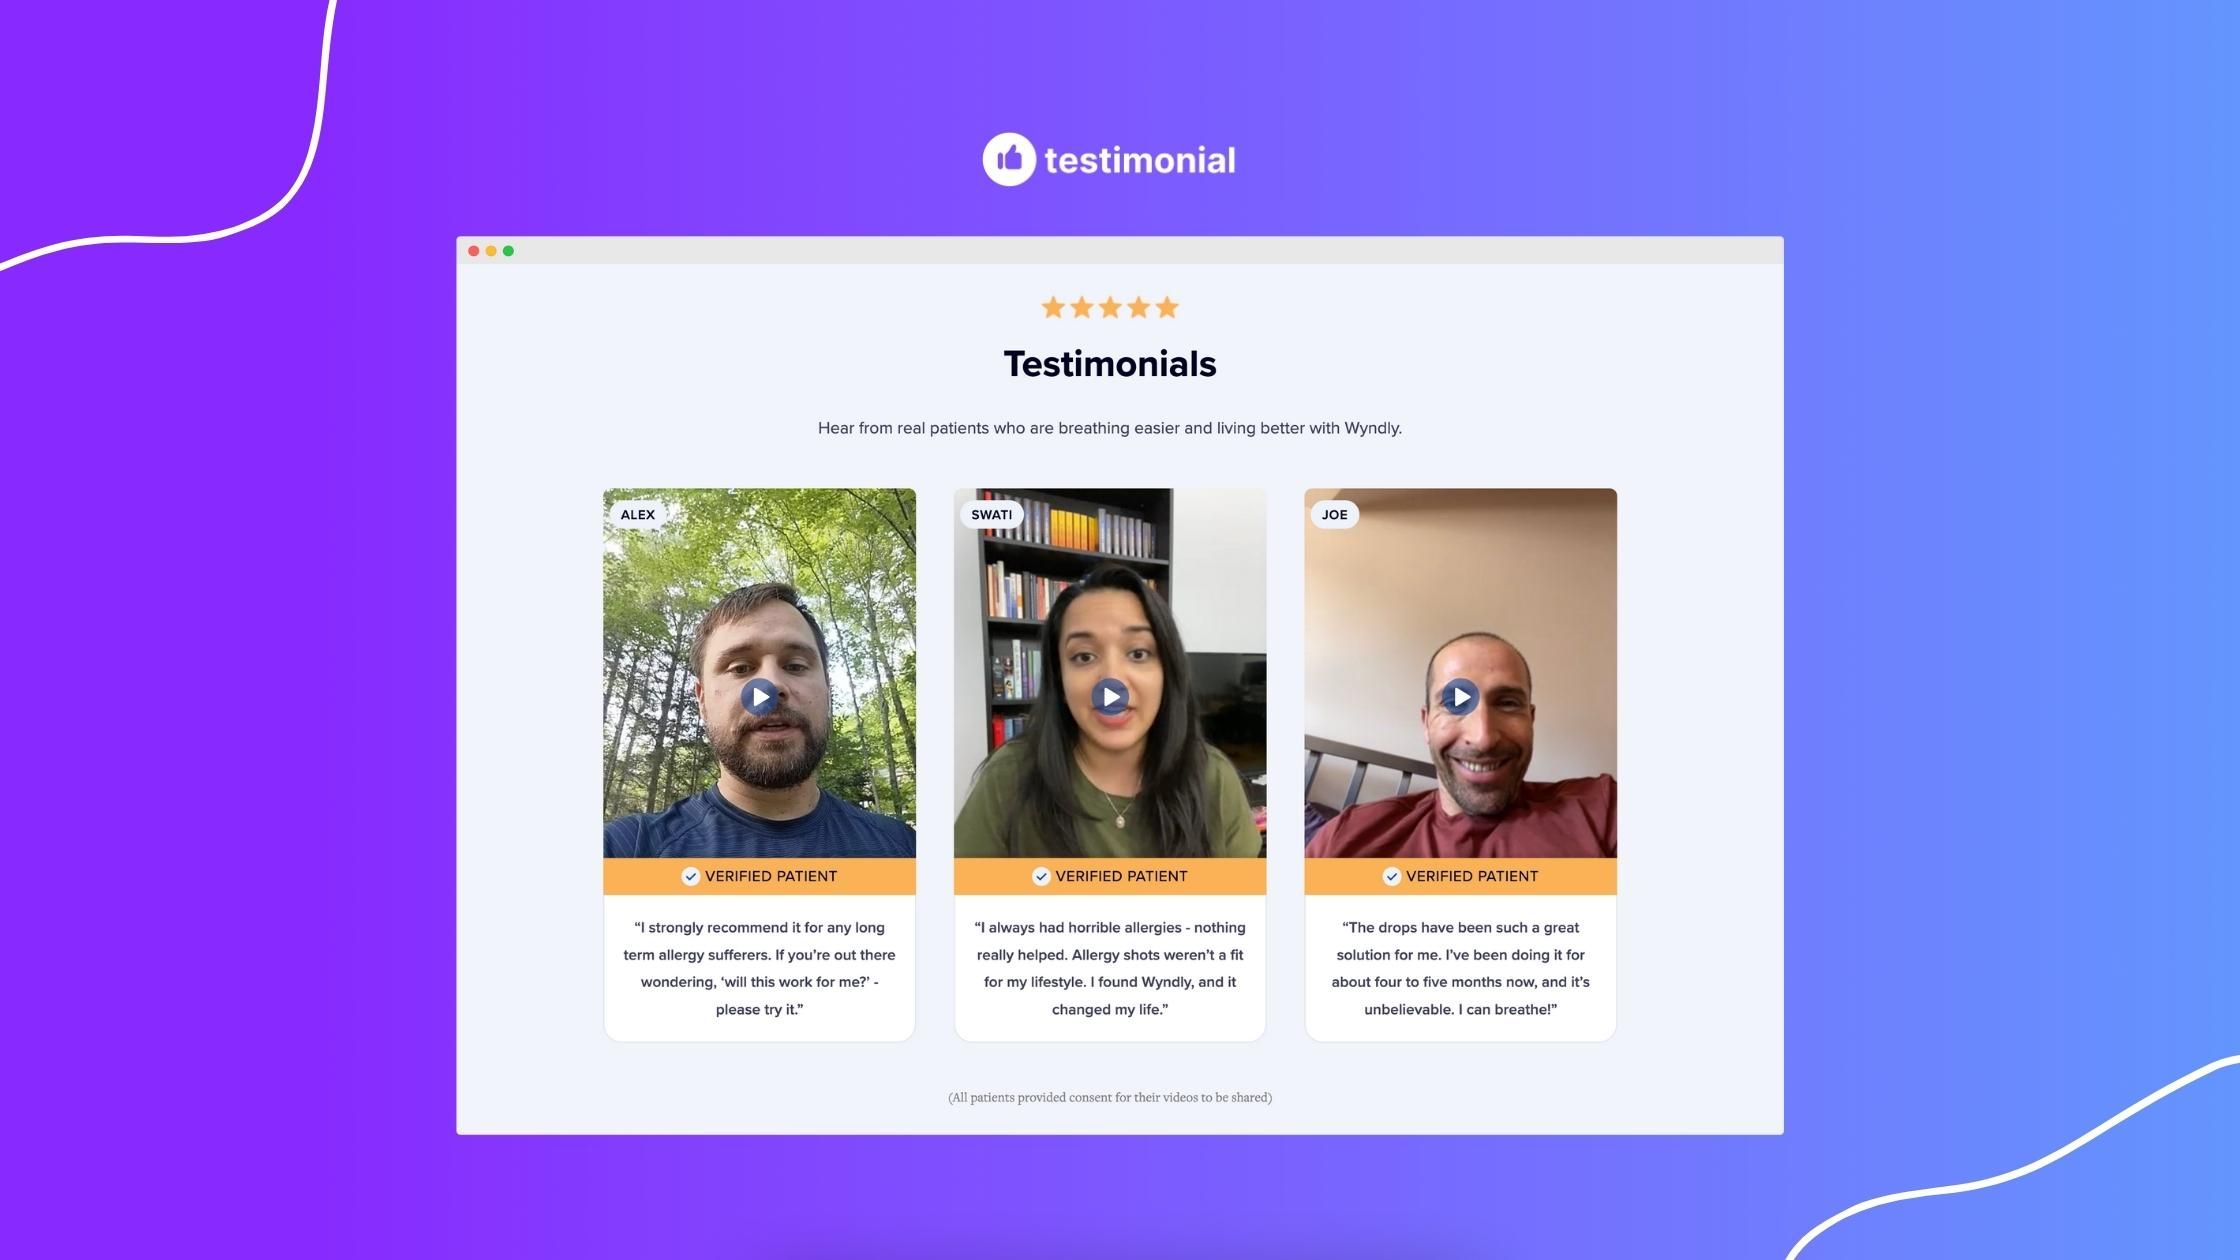
Task: Click the testimonial thumbs-up logo icon
Action: tap(1009, 159)
